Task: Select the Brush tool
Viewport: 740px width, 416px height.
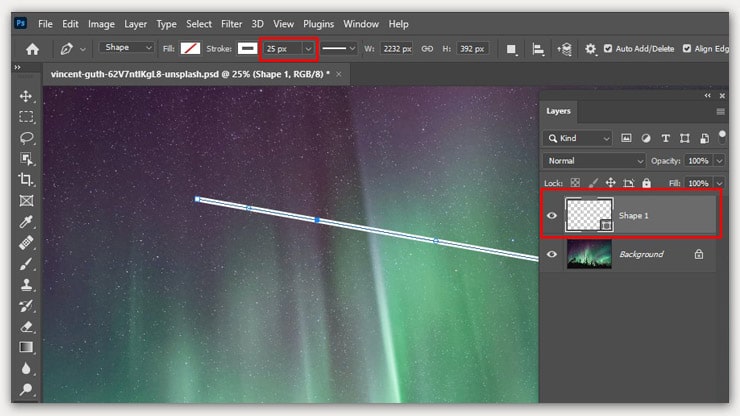Action: coord(26,263)
